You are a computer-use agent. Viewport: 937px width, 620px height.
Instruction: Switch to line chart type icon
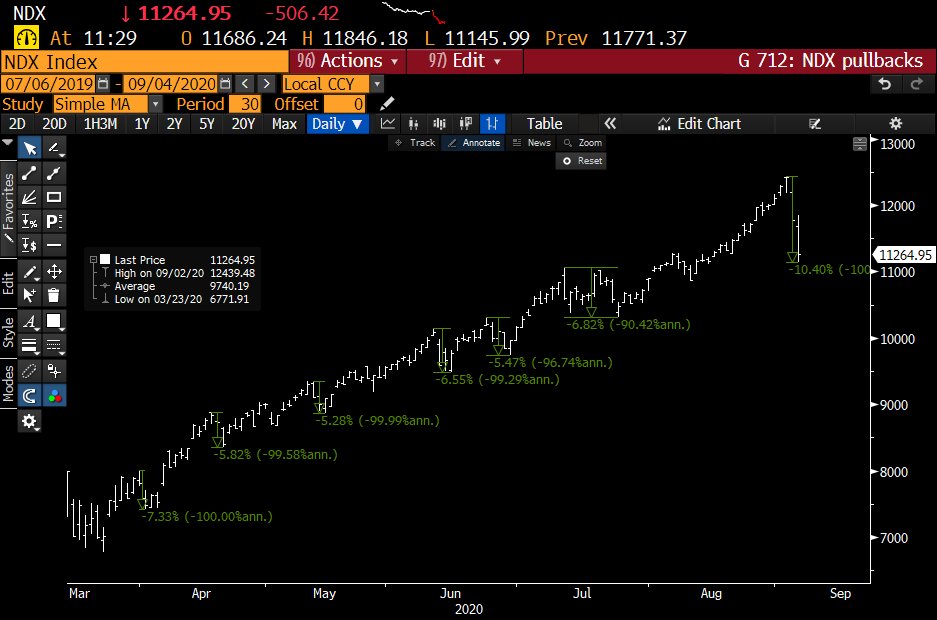[x=388, y=124]
